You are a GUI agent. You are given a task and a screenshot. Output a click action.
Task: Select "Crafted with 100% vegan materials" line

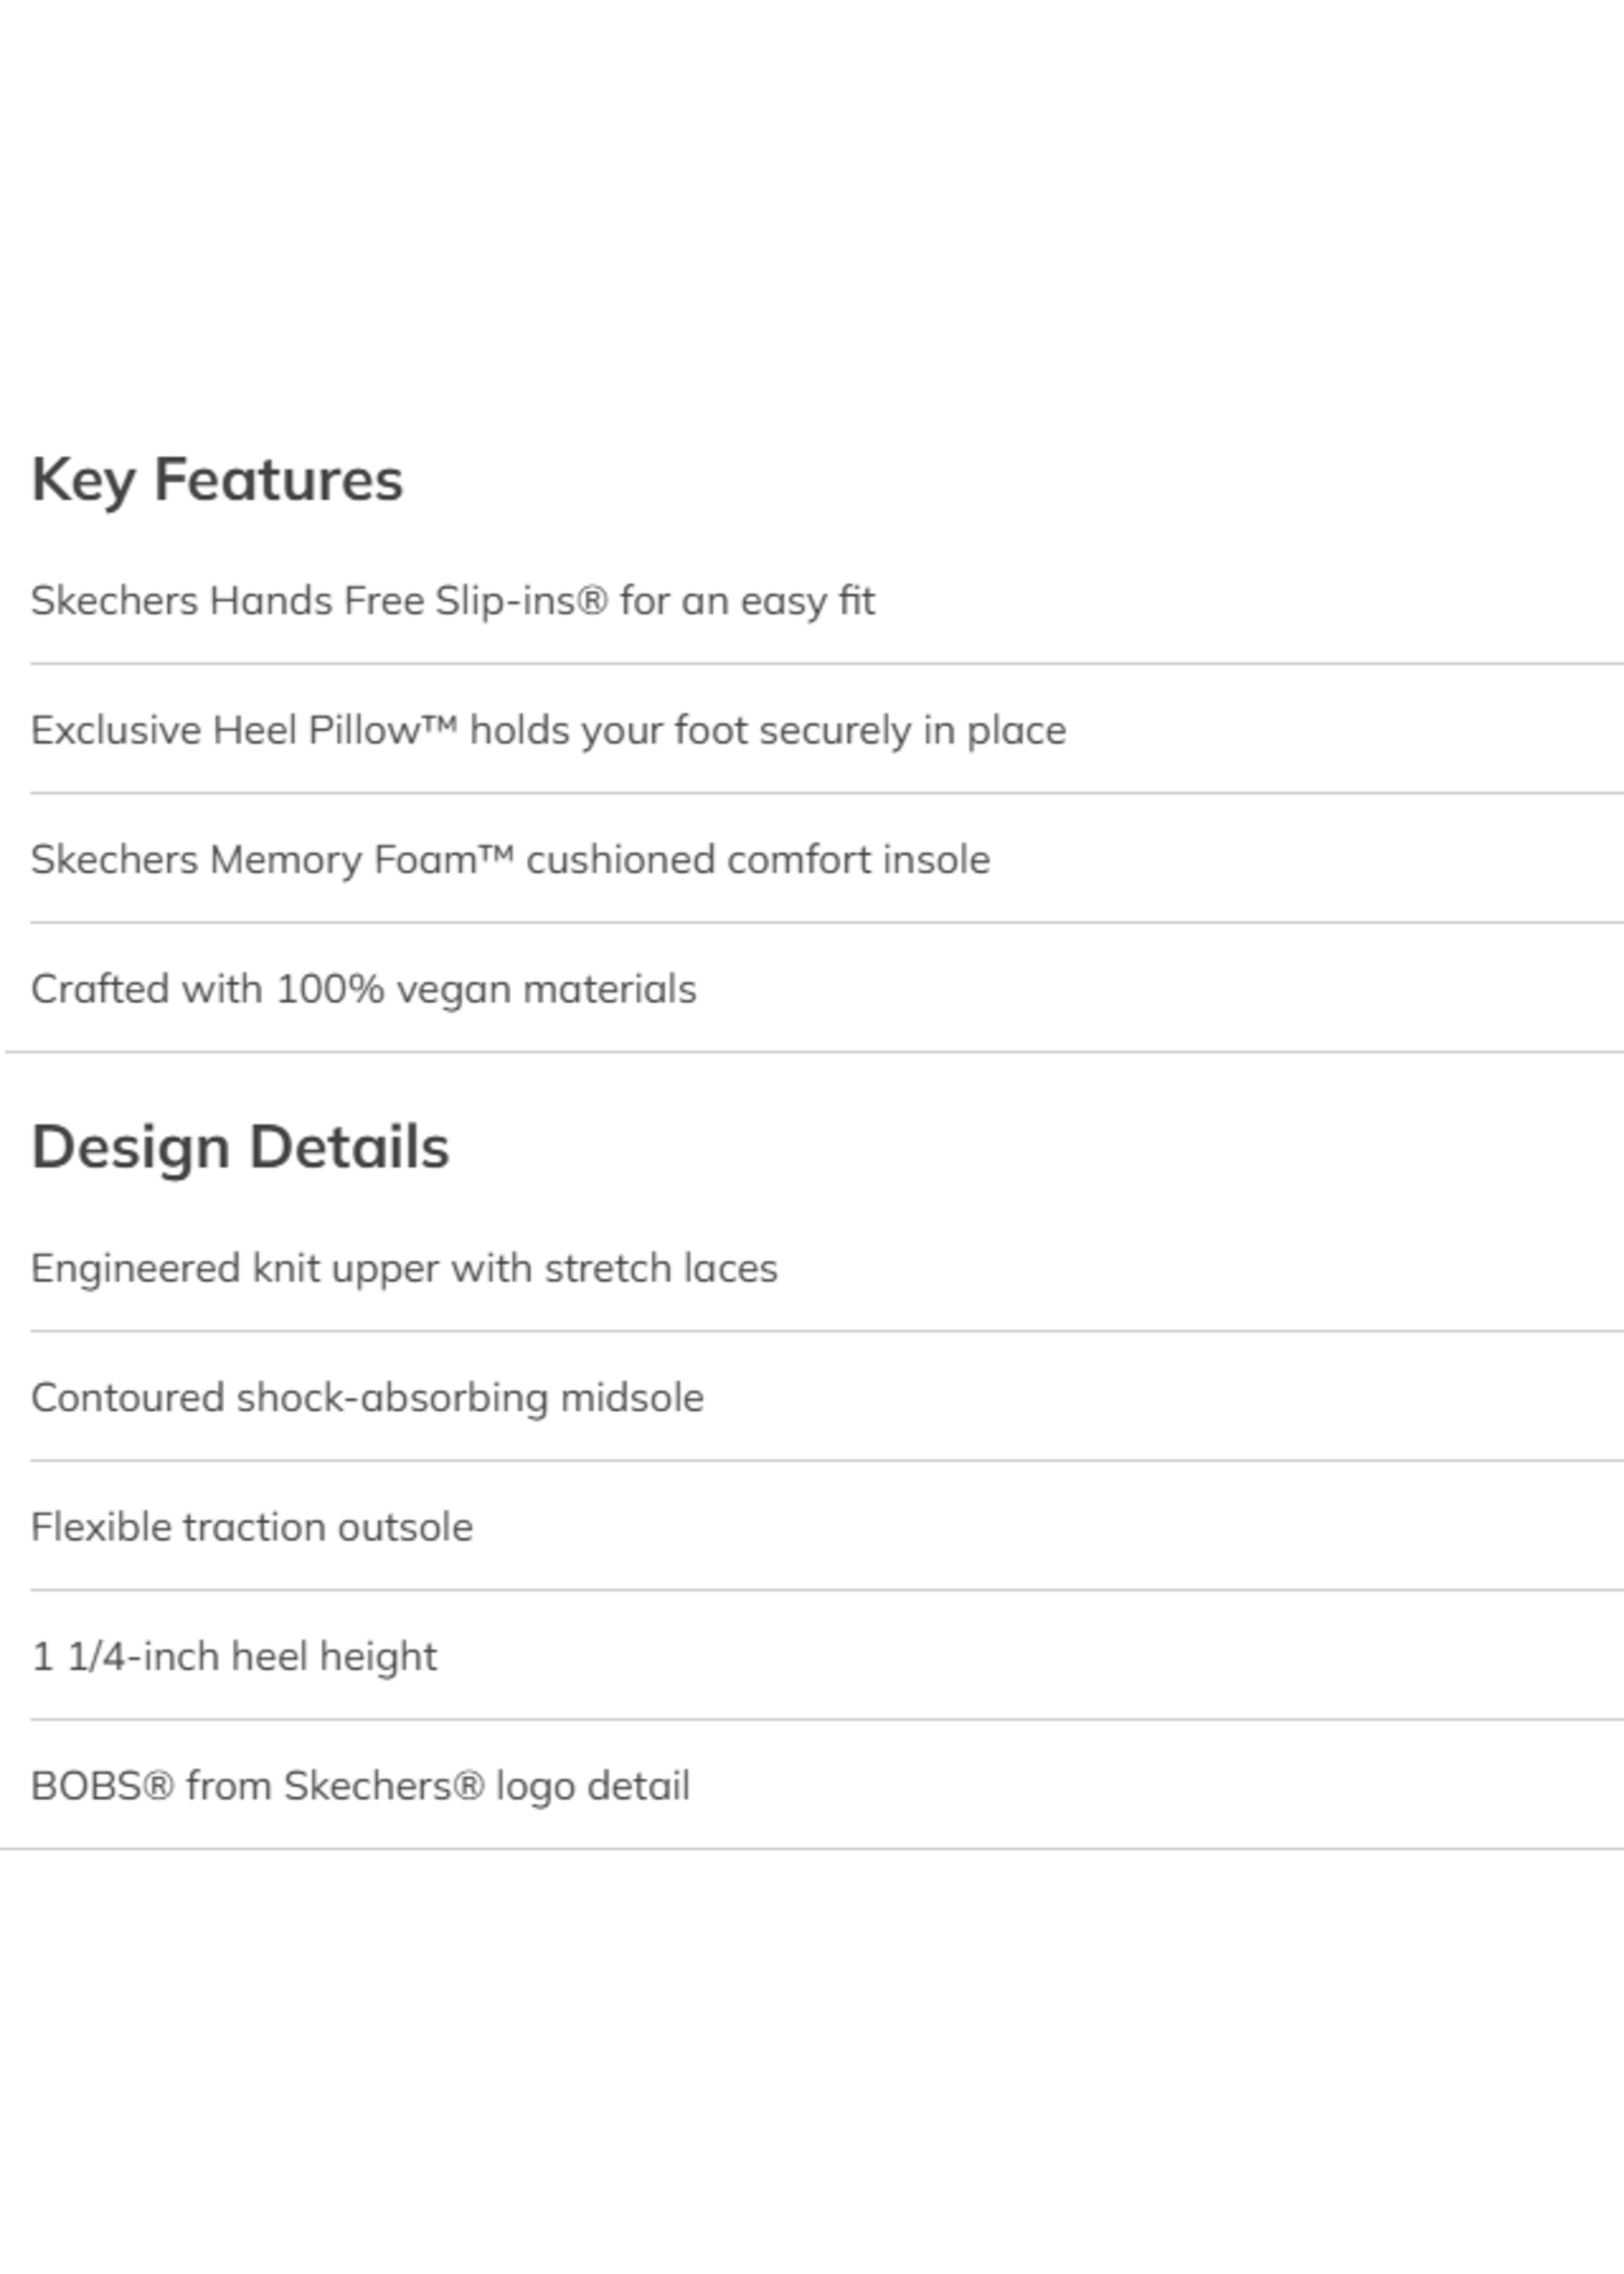pos(363,989)
